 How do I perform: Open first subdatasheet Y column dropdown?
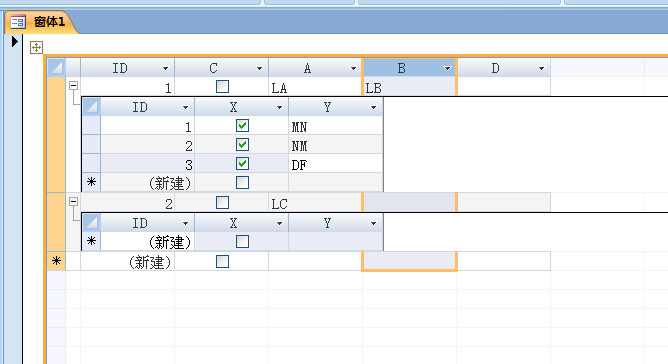pos(373,107)
